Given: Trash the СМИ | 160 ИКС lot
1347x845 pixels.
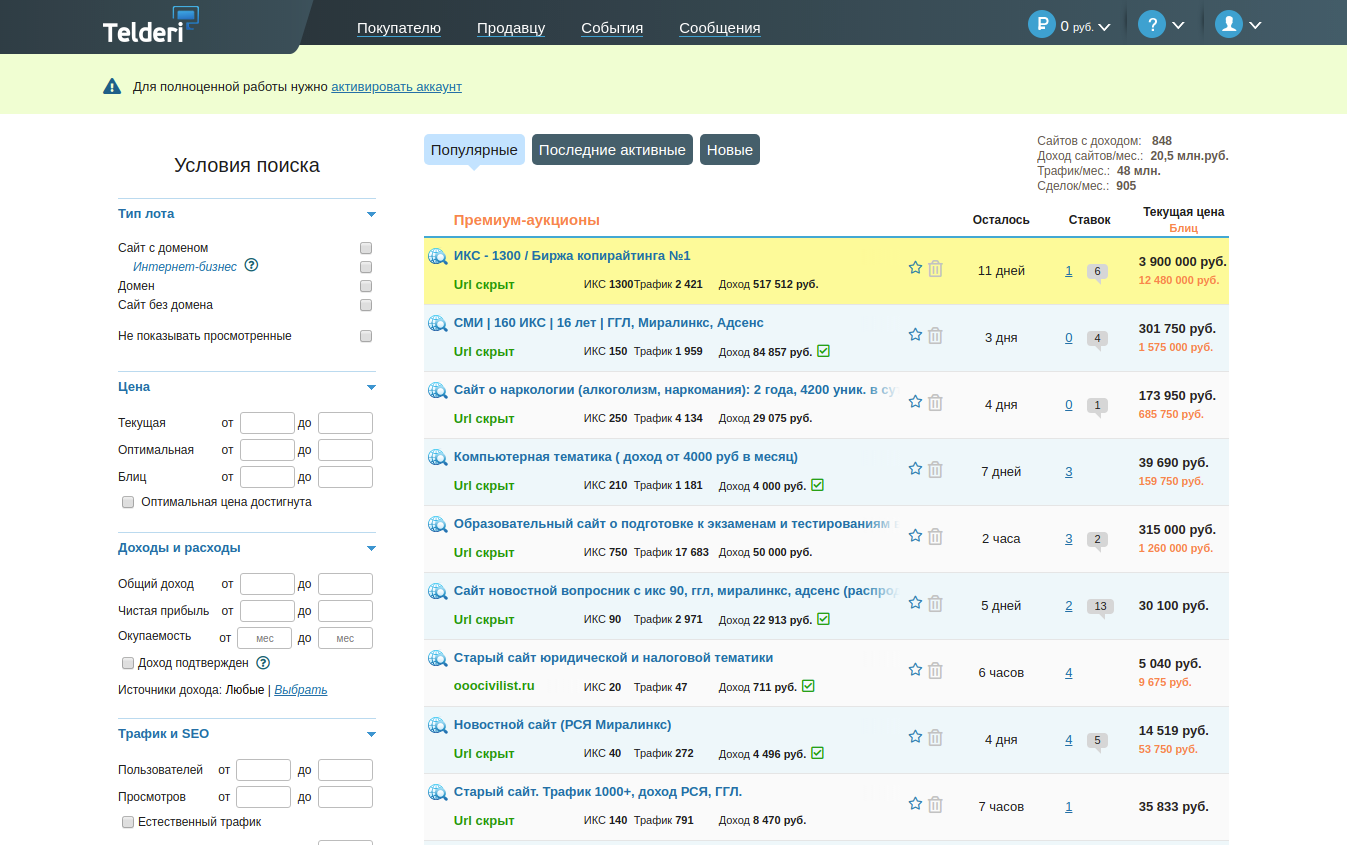Looking at the screenshot, I should point(935,335).
